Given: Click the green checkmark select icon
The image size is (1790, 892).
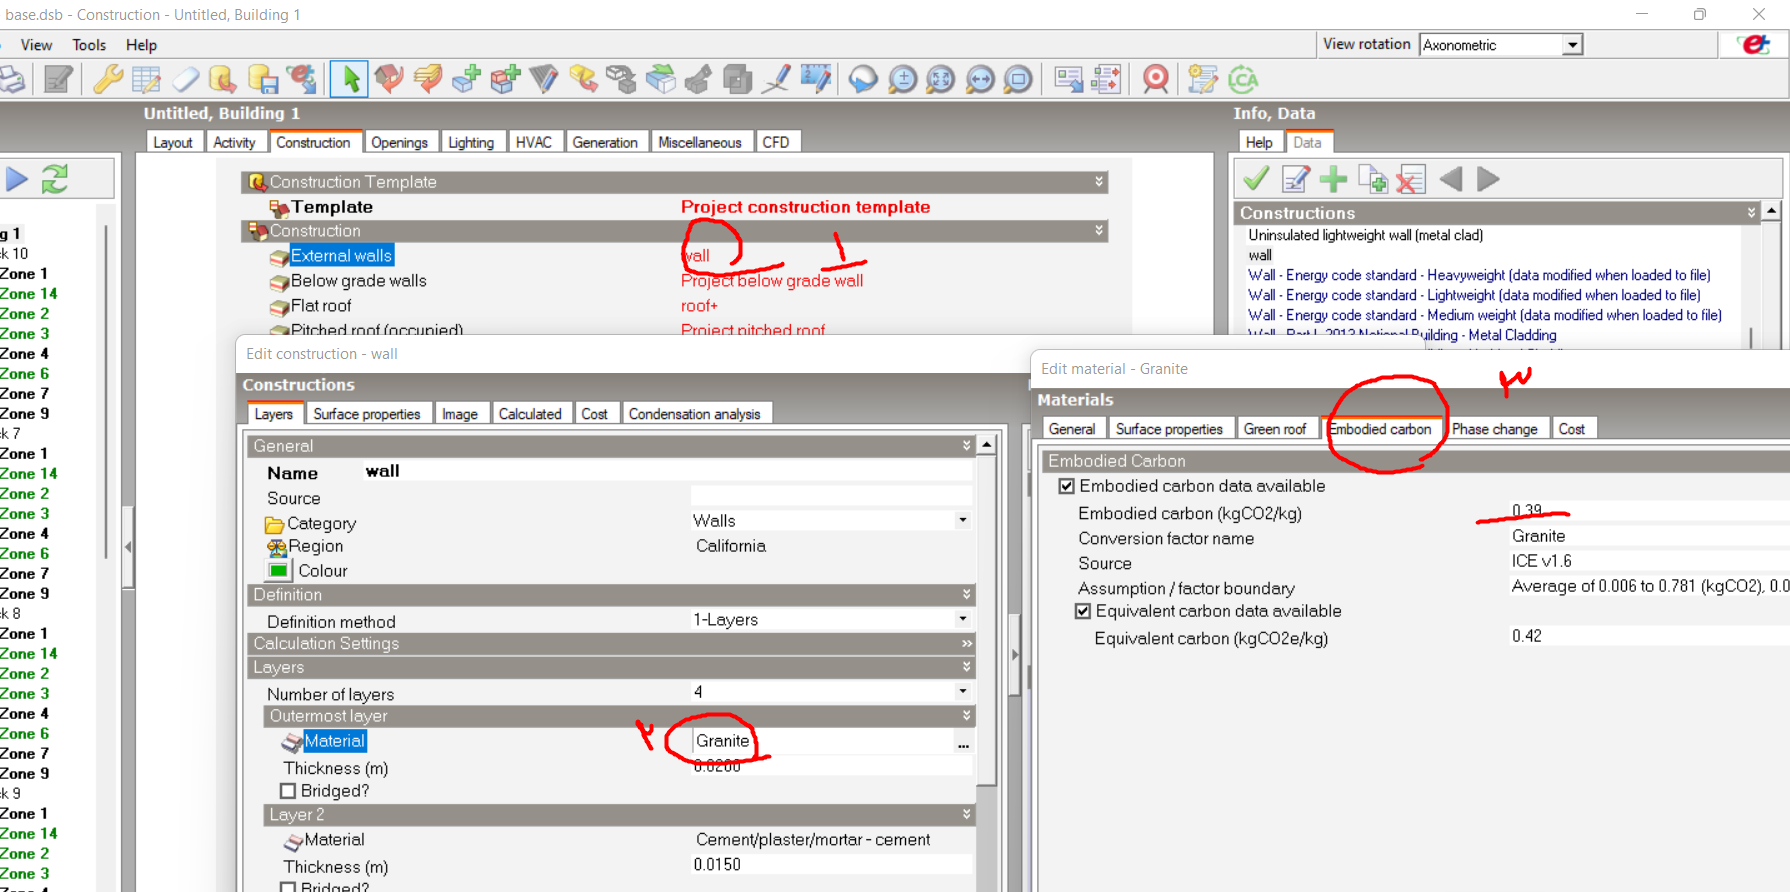Looking at the screenshot, I should (1256, 179).
